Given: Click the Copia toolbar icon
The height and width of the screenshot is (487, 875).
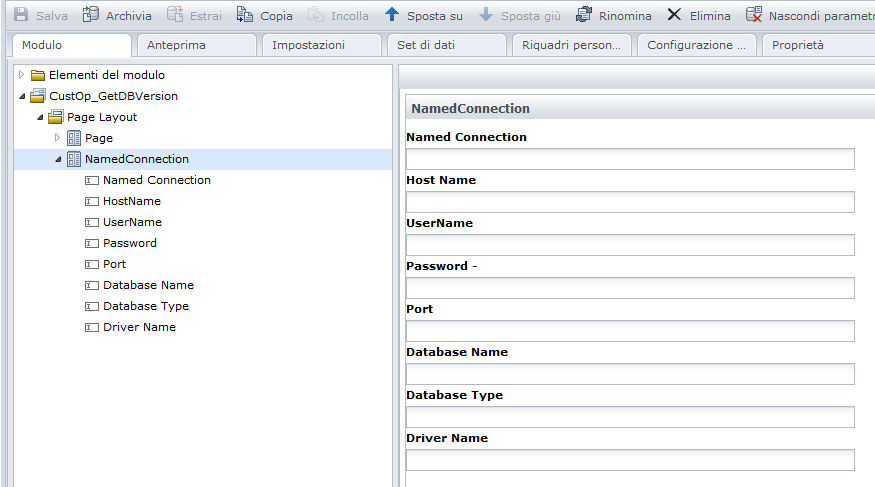Looking at the screenshot, I should 245,15.
